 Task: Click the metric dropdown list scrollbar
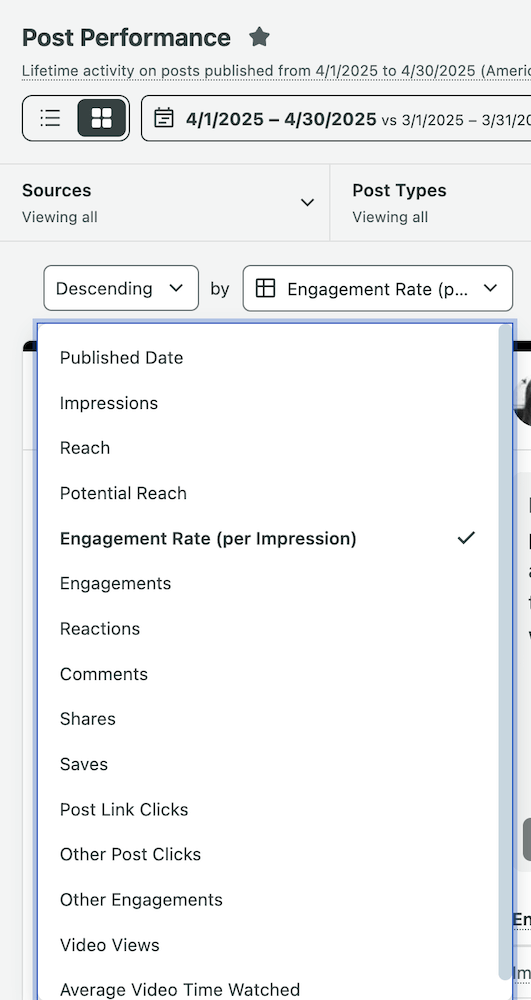(505, 652)
